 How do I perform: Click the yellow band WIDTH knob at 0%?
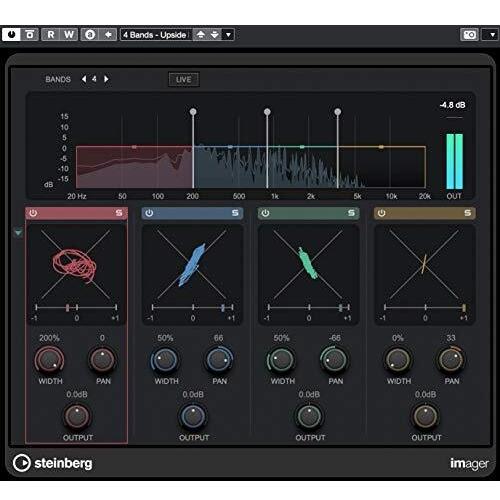coord(398,360)
